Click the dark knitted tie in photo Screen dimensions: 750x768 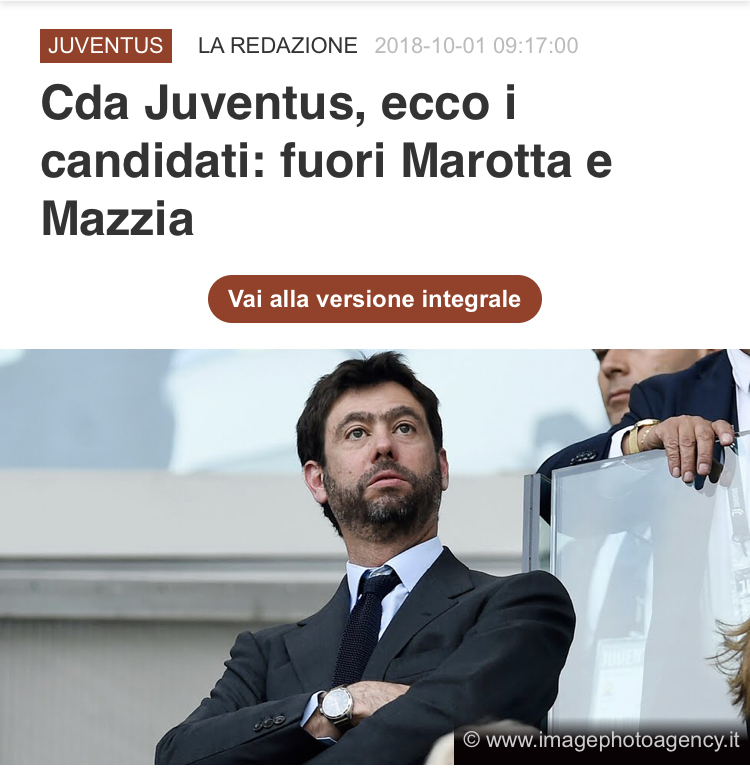365,627
